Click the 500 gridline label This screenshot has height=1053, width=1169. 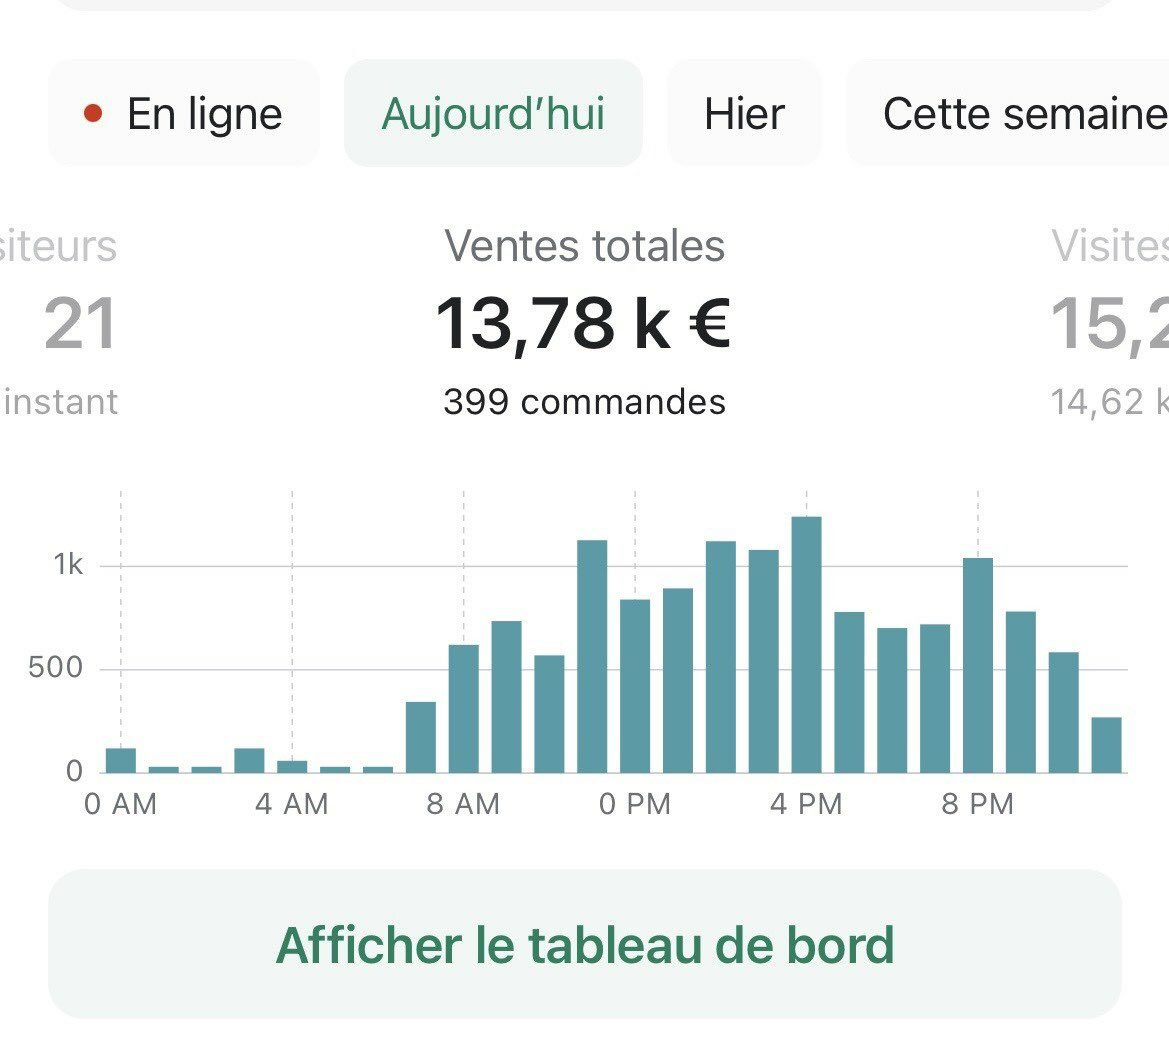coord(55,667)
